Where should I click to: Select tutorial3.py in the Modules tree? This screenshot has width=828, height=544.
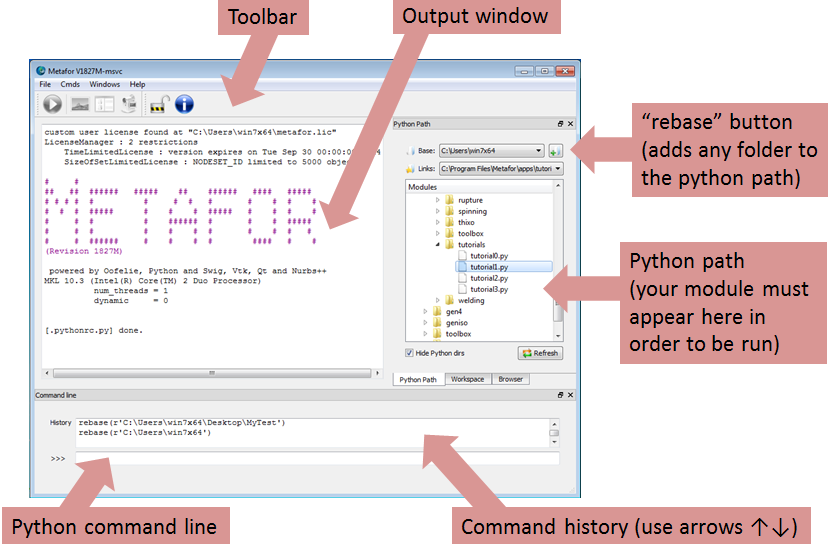[x=489, y=289]
